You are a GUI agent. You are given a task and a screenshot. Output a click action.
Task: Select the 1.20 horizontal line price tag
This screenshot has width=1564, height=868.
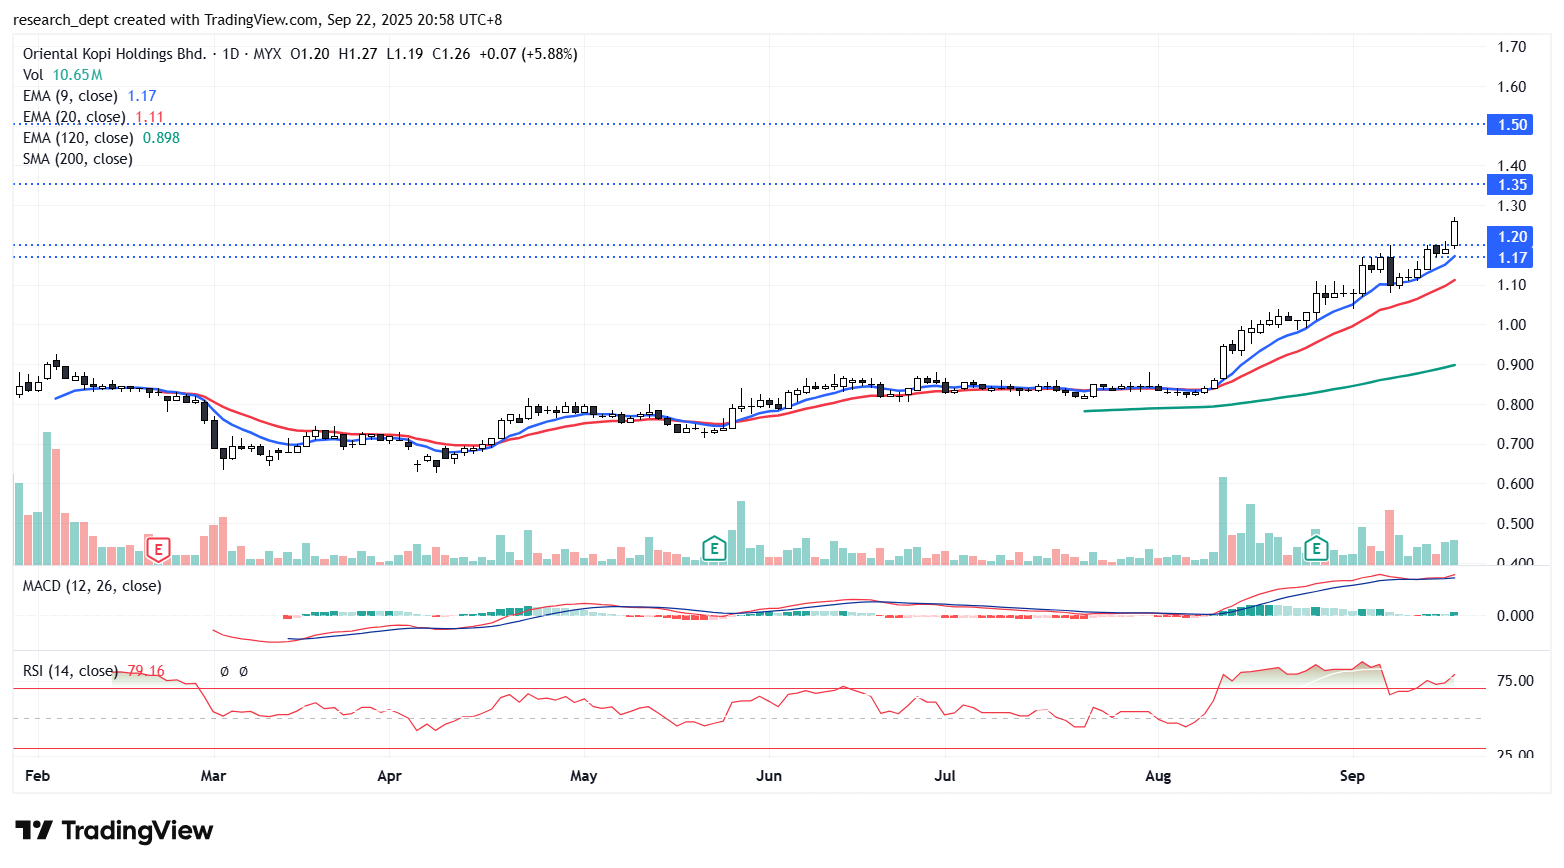pos(1511,237)
